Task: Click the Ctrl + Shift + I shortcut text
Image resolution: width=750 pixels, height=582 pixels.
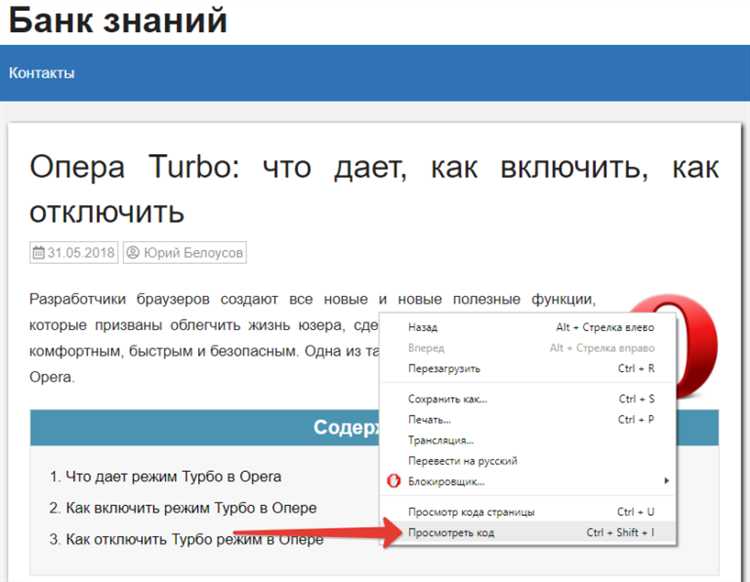Action: pyautogui.click(x=620, y=532)
